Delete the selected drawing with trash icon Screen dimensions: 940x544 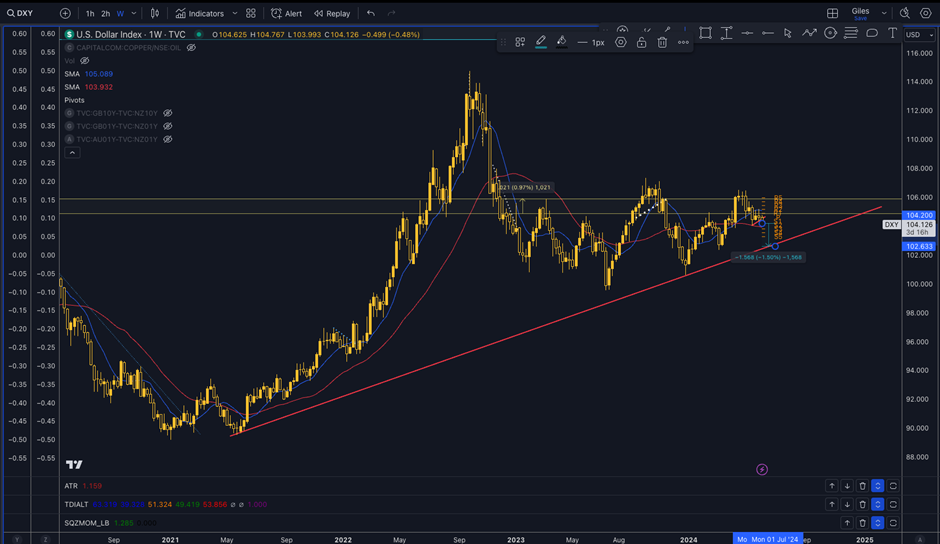coord(662,42)
